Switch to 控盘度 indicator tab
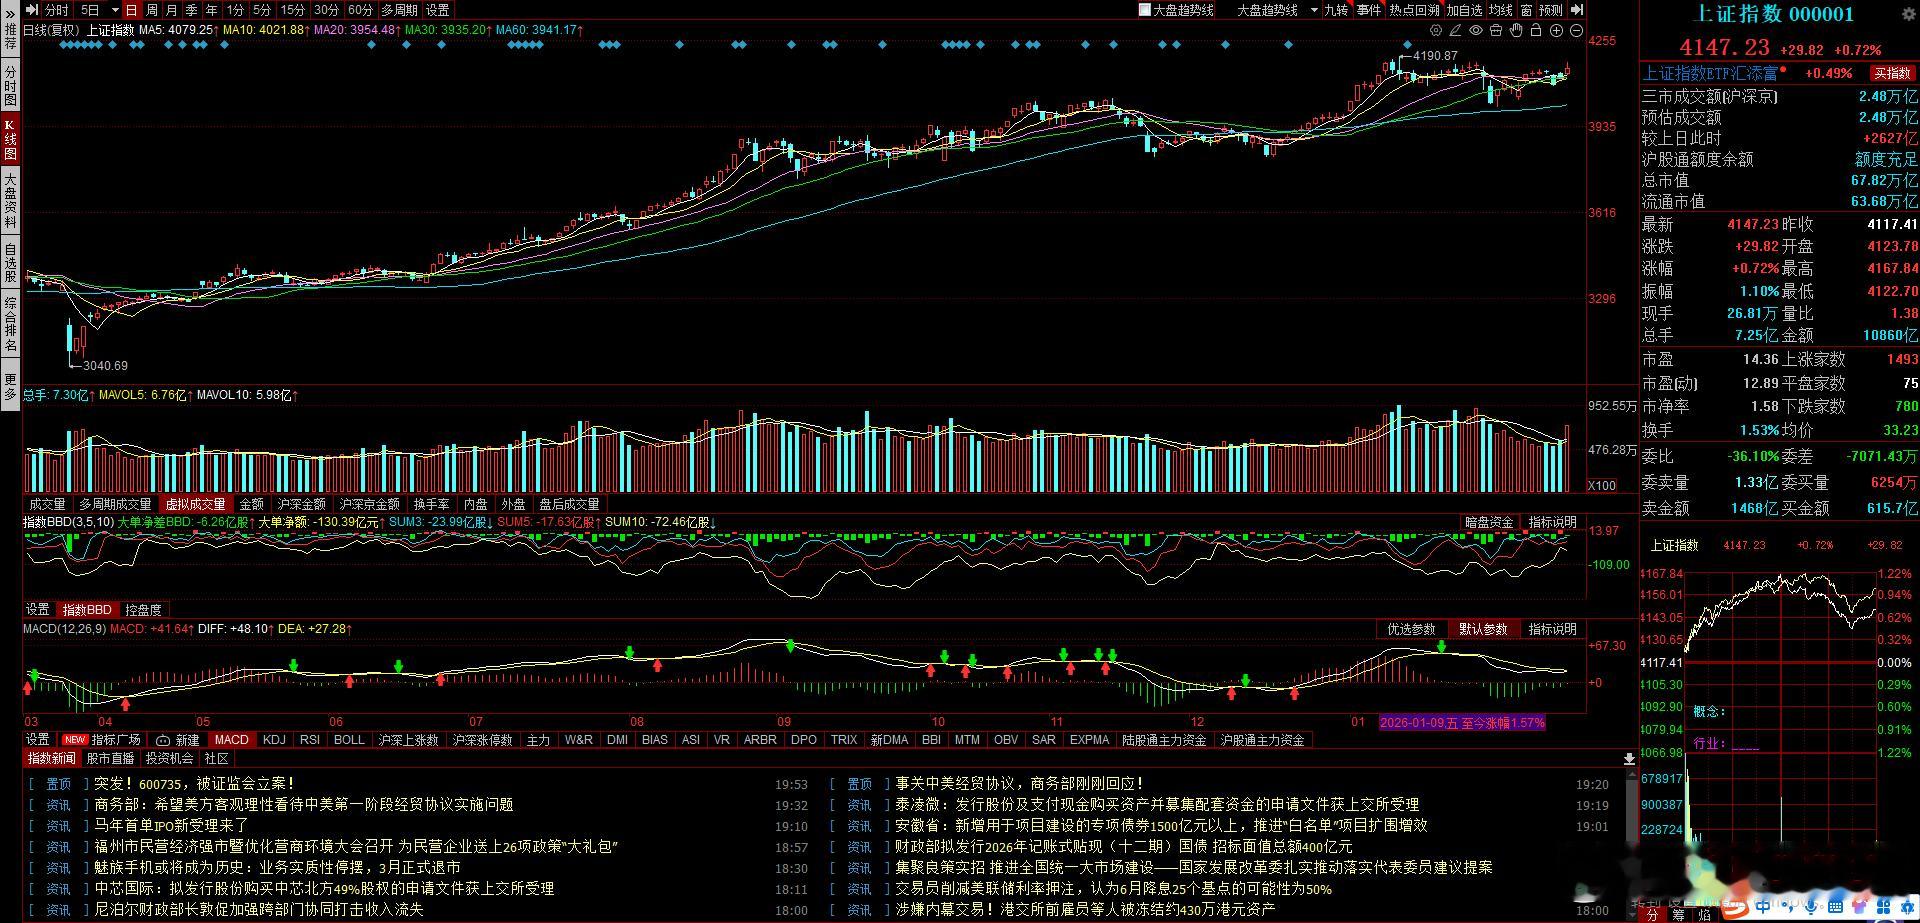The image size is (1920, 923). point(143,610)
